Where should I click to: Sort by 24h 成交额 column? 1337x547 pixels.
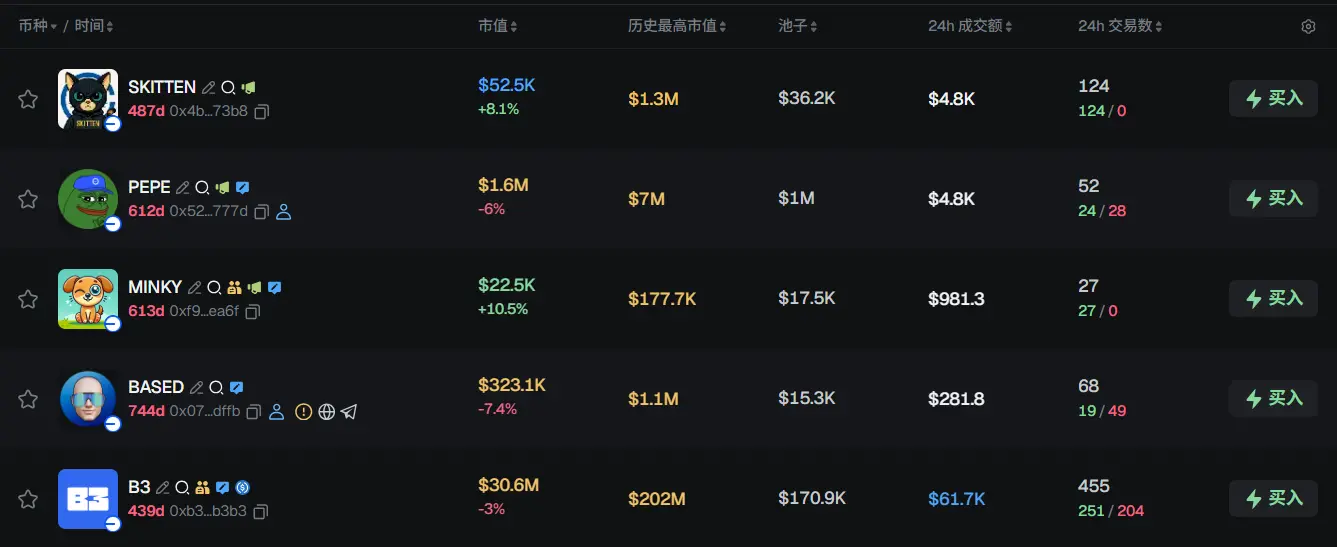pos(969,26)
